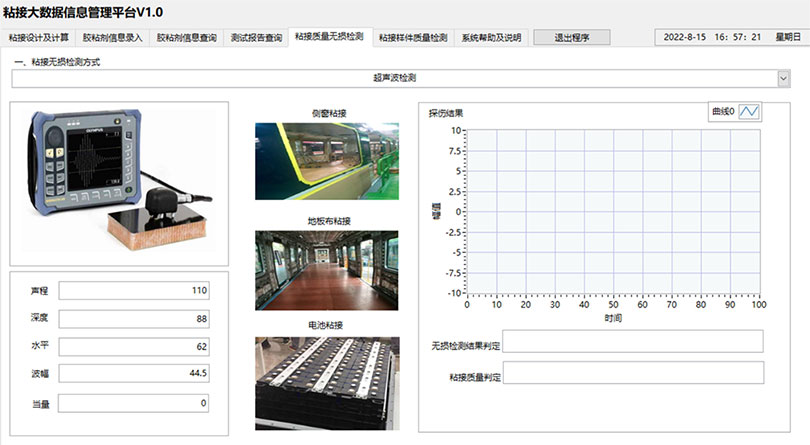Open the 系统帮助及说明 tab
The width and height of the screenshot is (810, 445).
[x=491, y=38]
